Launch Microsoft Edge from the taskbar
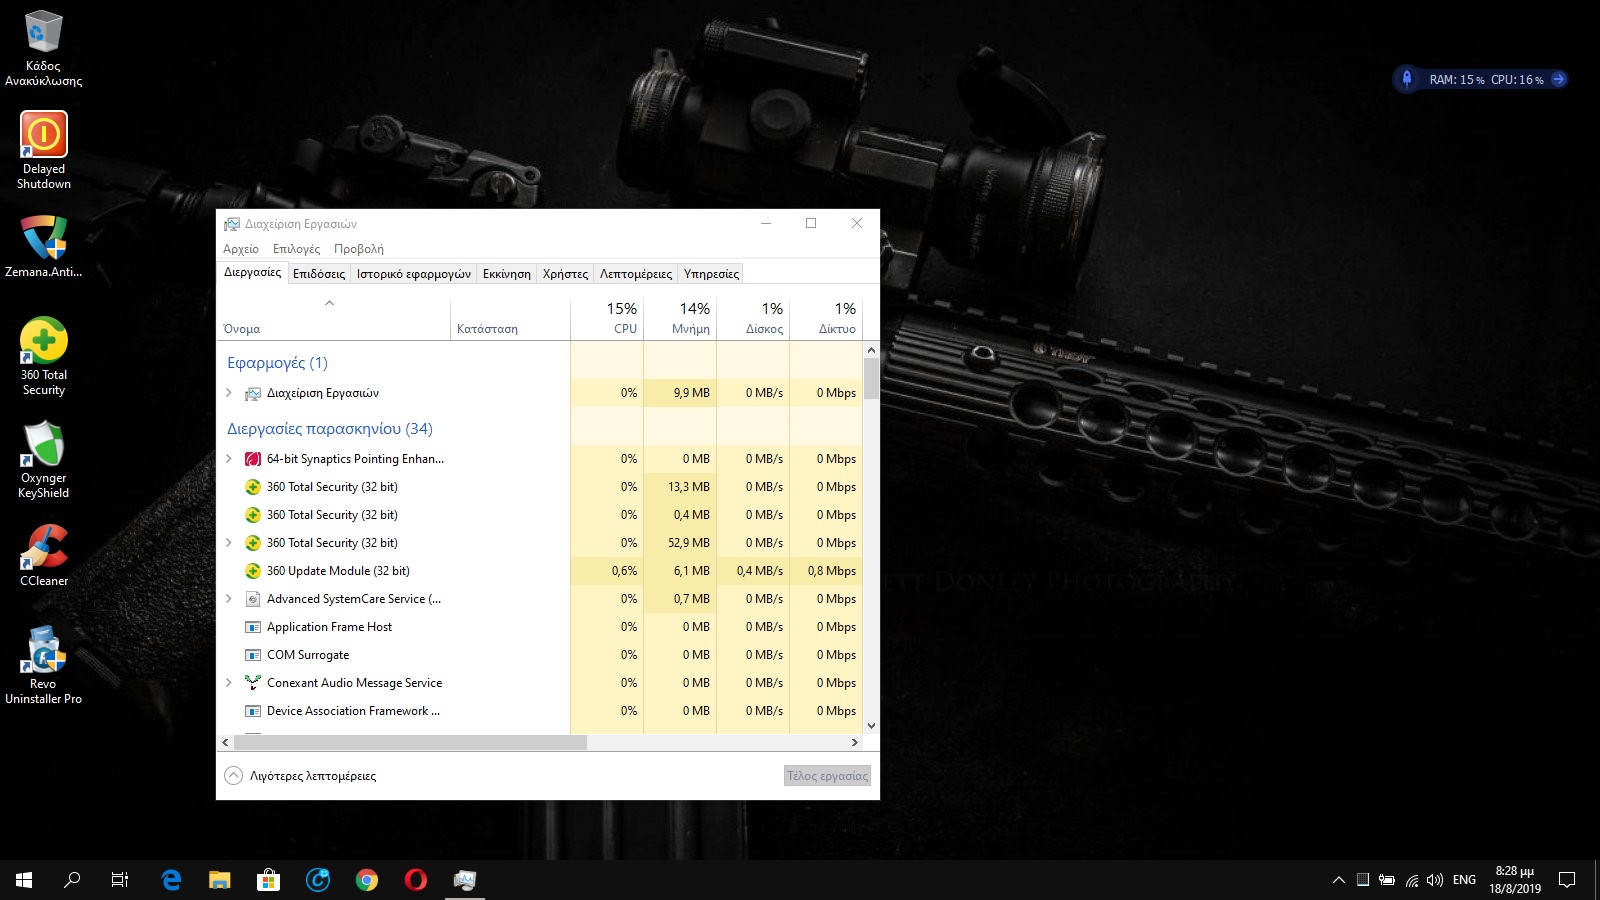 coord(171,880)
